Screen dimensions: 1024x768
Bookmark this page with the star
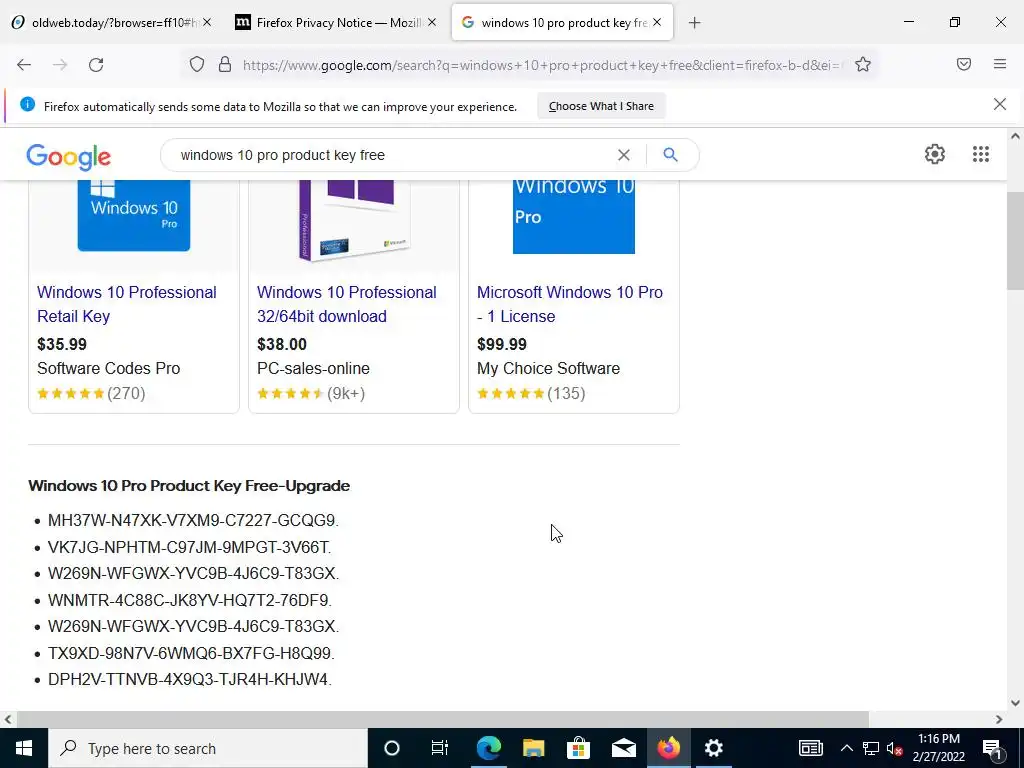pyautogui.click(x=863, y=65)
